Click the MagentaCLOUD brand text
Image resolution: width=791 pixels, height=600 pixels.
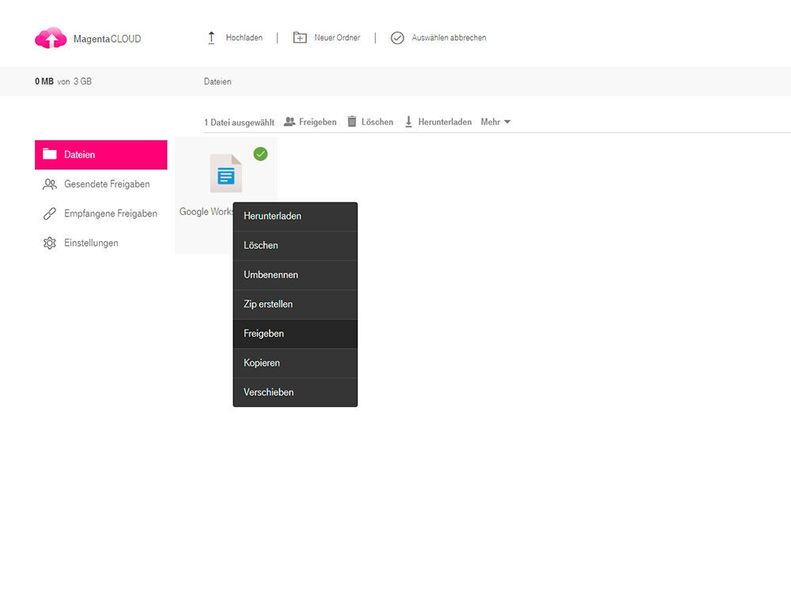point(107,39)
